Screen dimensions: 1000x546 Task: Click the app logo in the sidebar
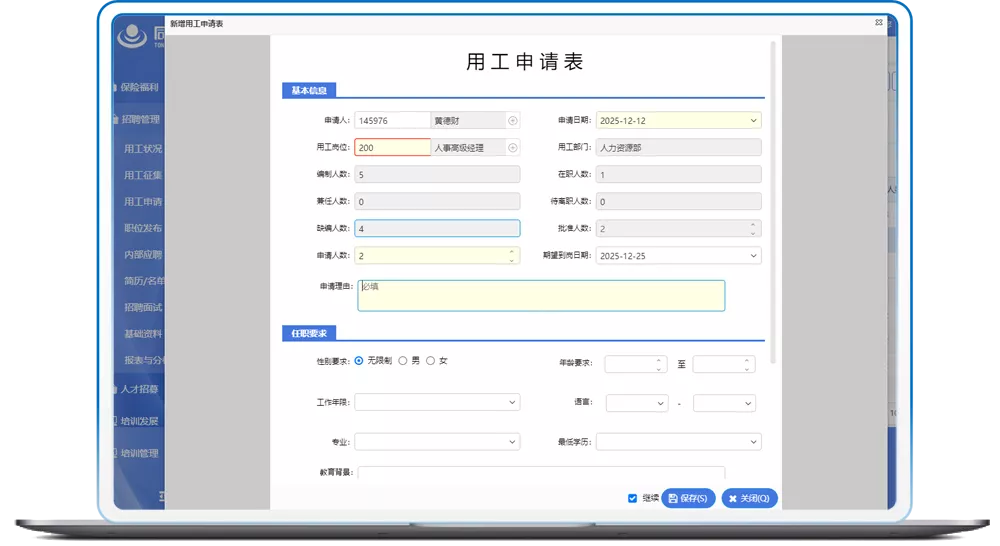coord(132,36)
